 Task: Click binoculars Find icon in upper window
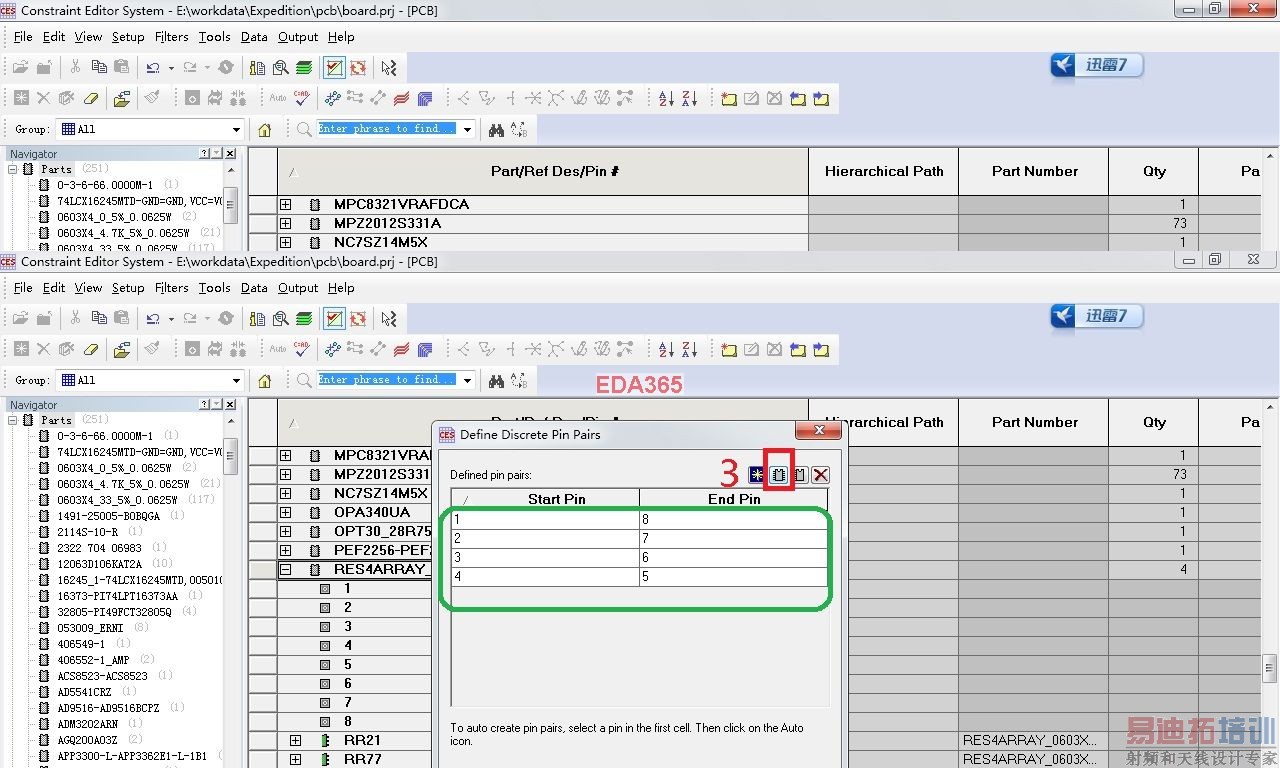pyautogui.click(x=496, y=129)
